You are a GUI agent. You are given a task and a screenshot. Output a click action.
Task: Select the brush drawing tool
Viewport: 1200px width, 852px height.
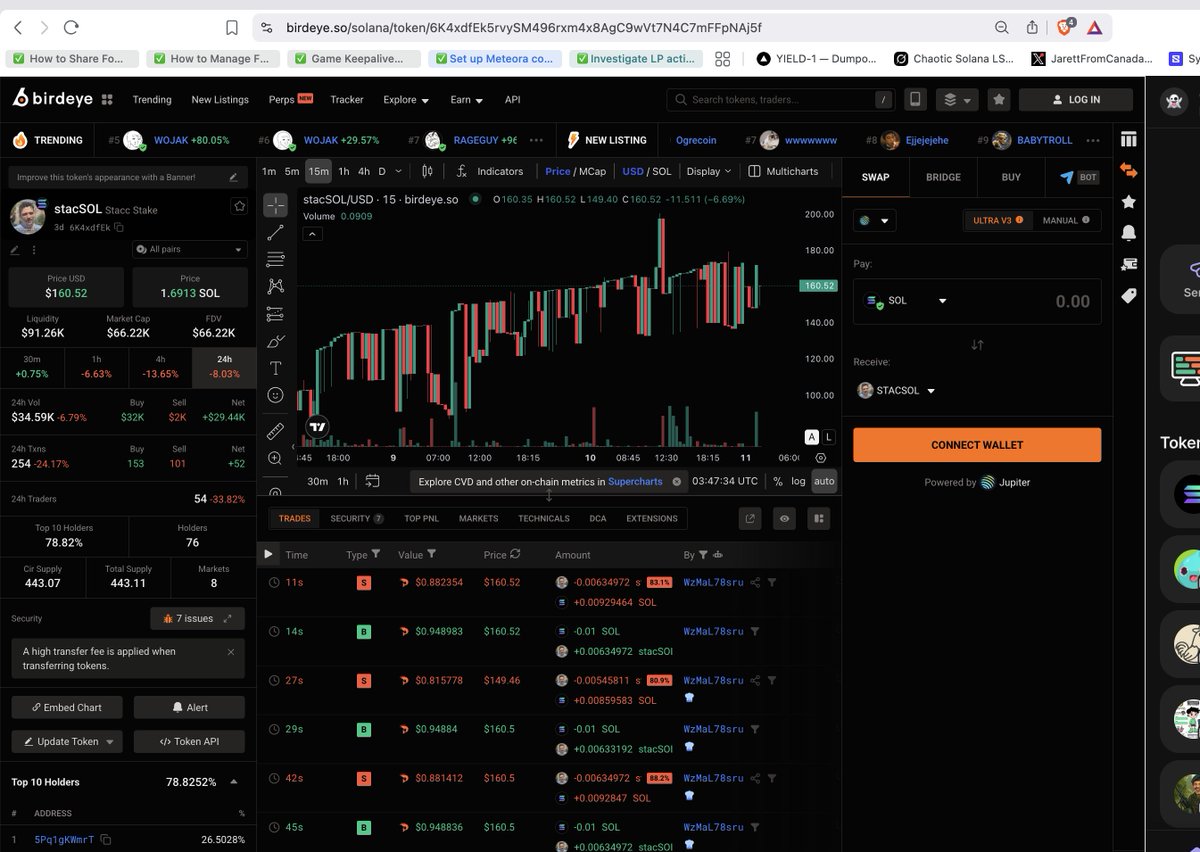[276, 341]
